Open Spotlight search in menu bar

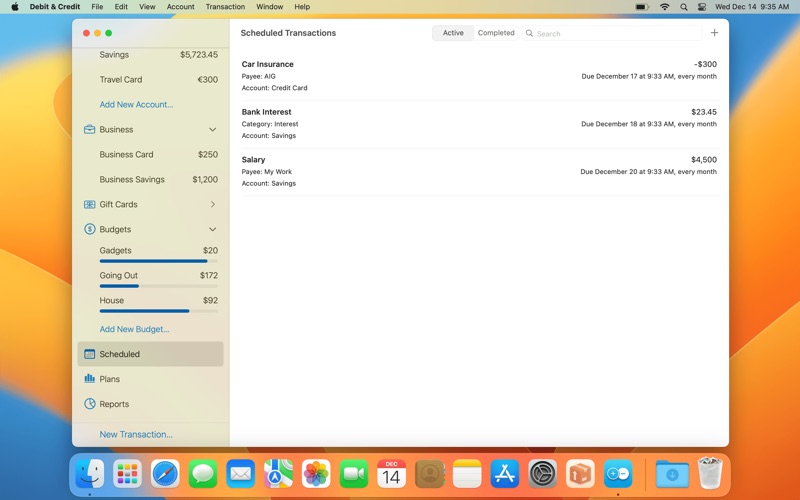click(x=684, y=7)
